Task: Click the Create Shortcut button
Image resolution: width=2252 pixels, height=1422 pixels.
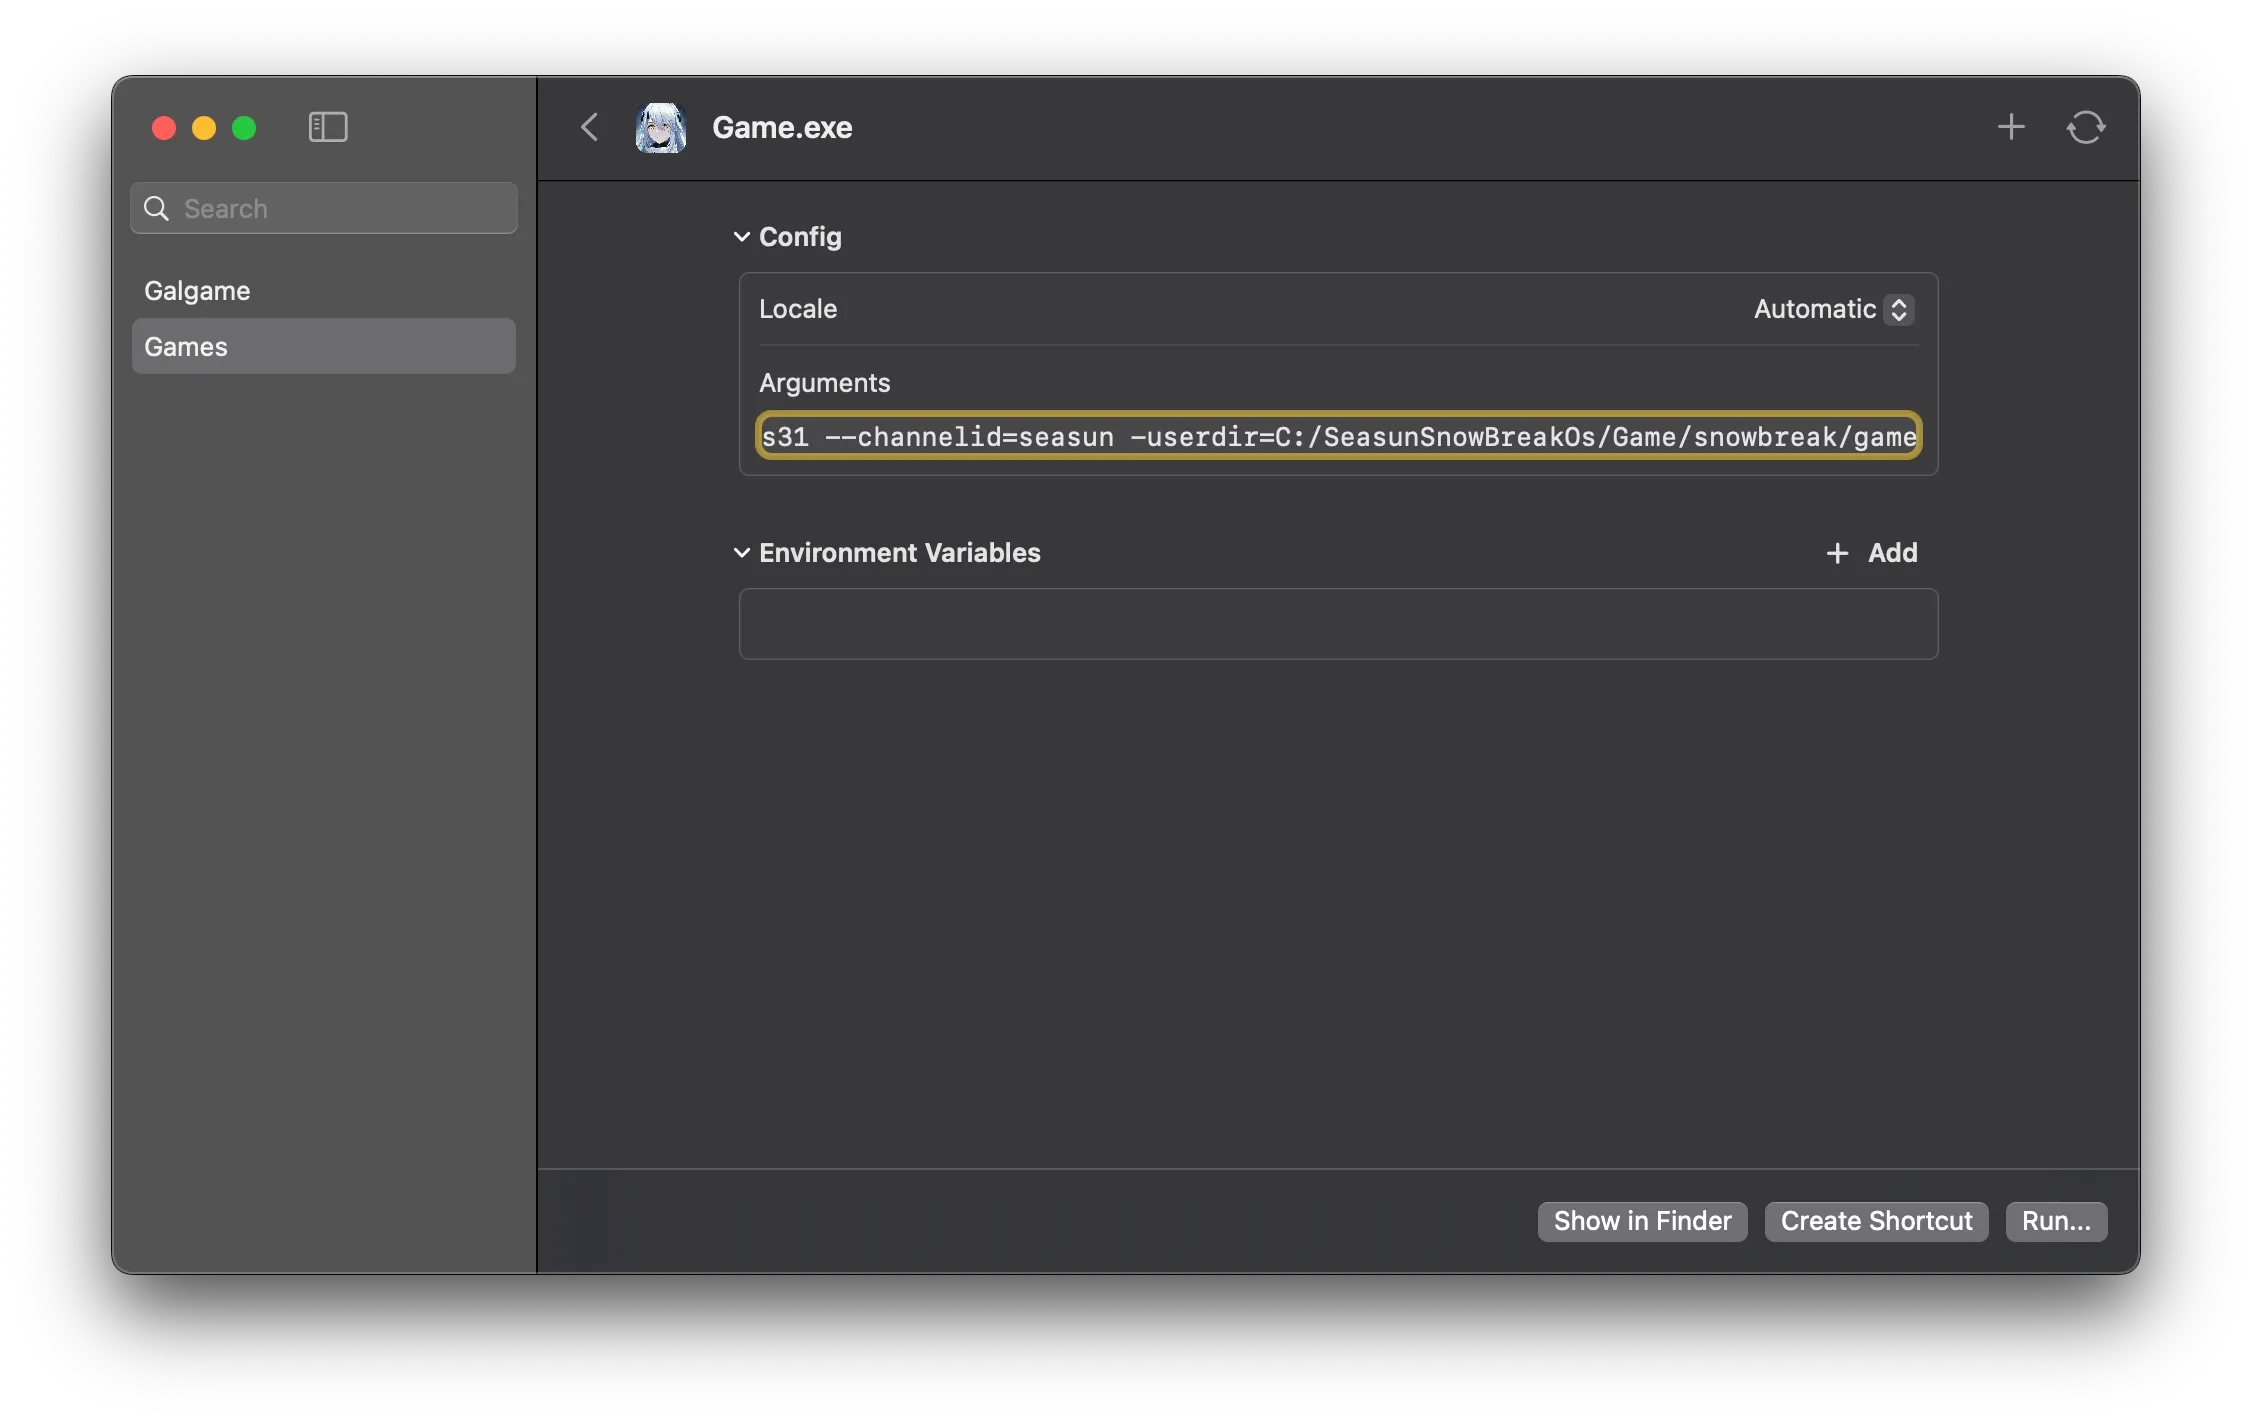Action: click(x=1876, y=1221)
